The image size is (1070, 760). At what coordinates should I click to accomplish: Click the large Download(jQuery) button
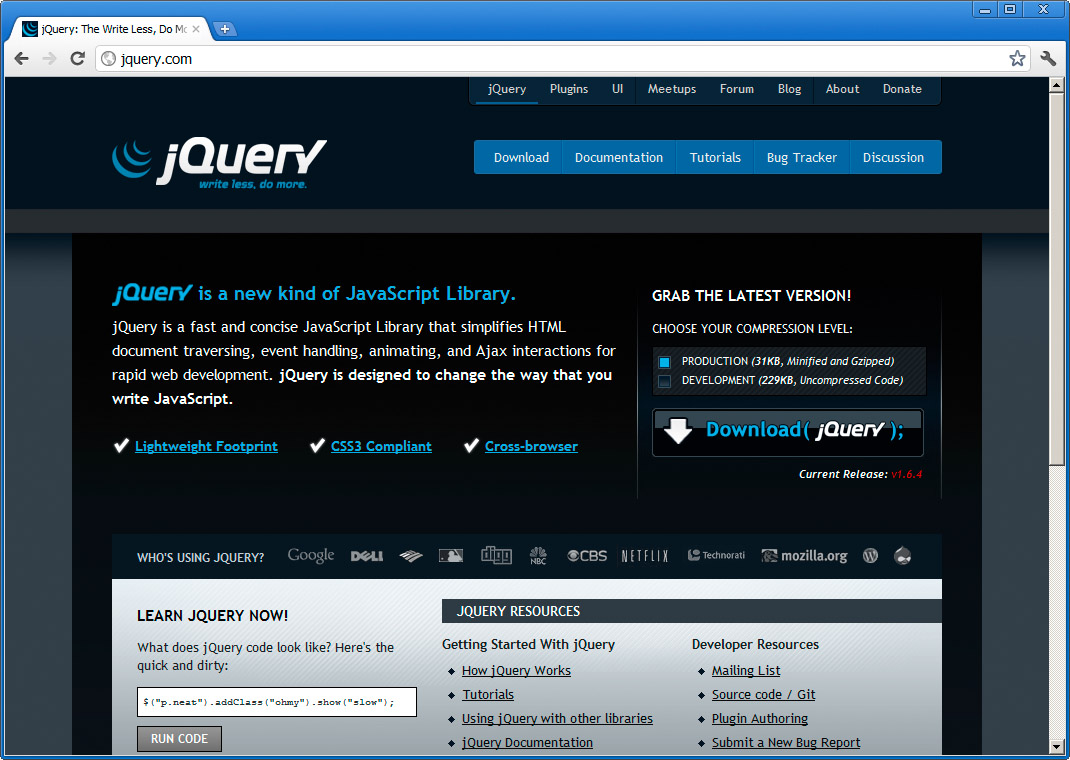[788, 433]
